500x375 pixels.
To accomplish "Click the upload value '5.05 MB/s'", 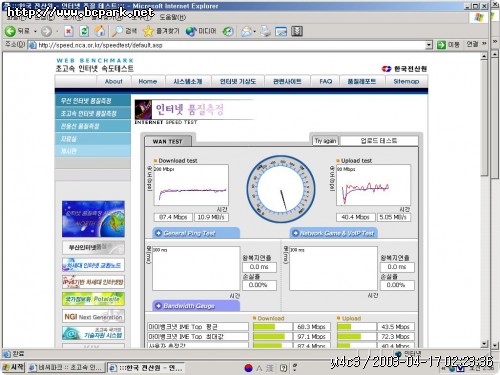I will coord(394,217).
